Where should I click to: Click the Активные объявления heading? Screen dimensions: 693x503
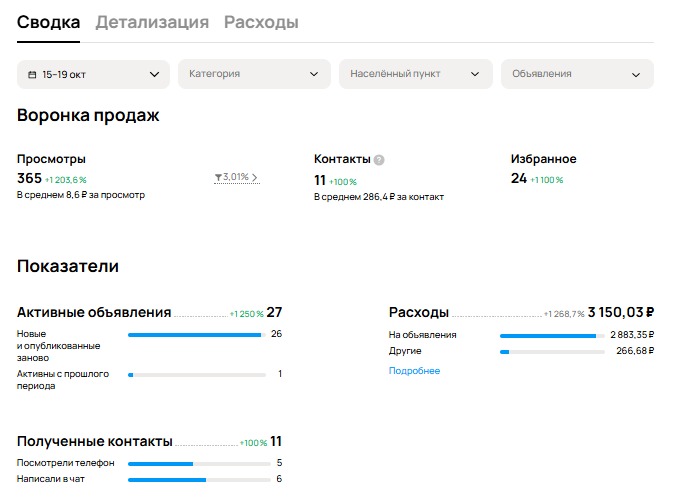point(94,312)
